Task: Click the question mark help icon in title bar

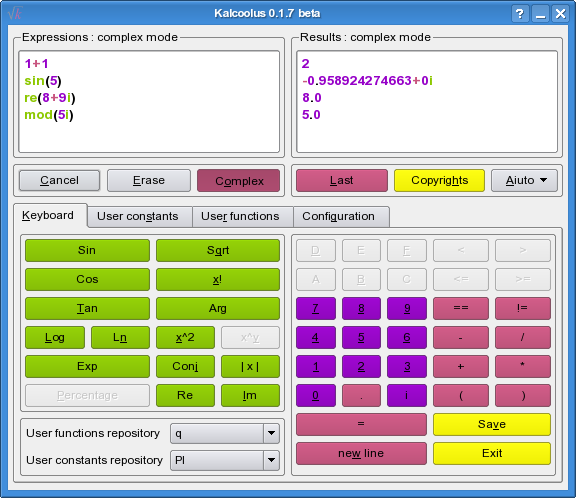Action: (x=520, y=14)
